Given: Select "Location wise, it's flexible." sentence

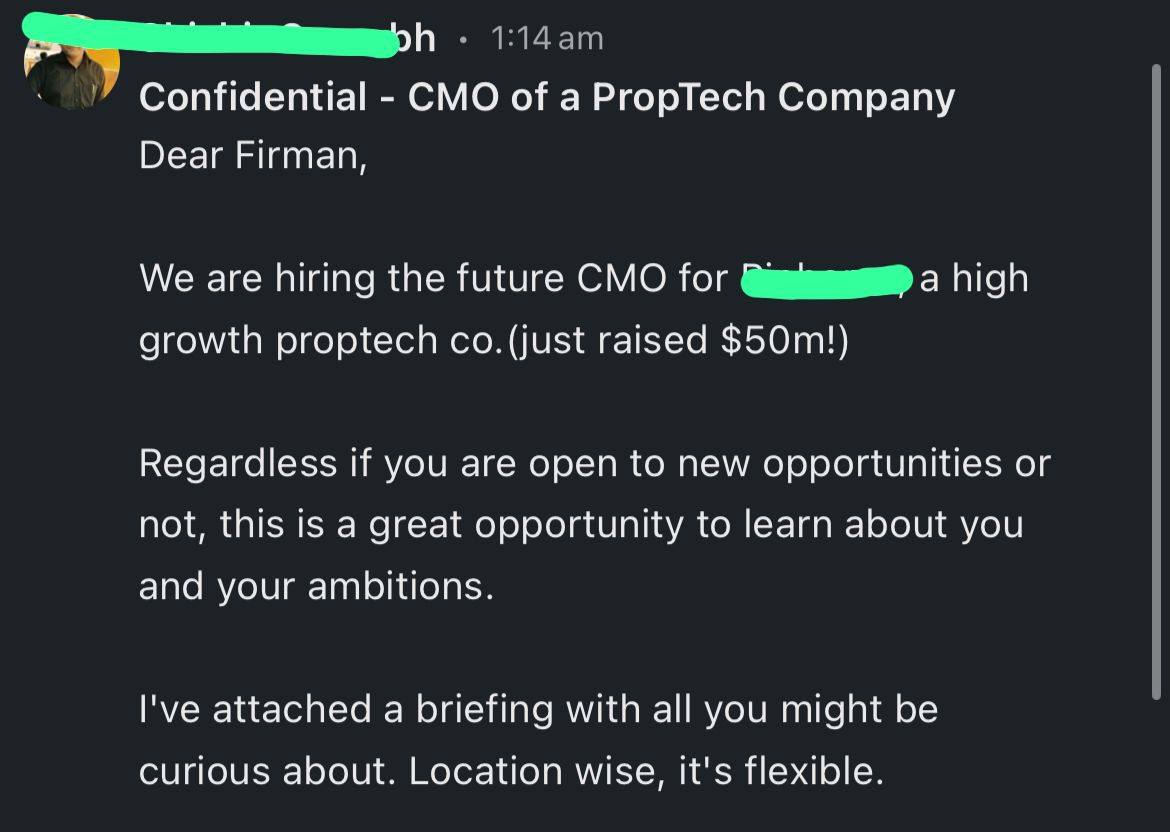Looking at the screenshot, I should [x=646, y=771].
